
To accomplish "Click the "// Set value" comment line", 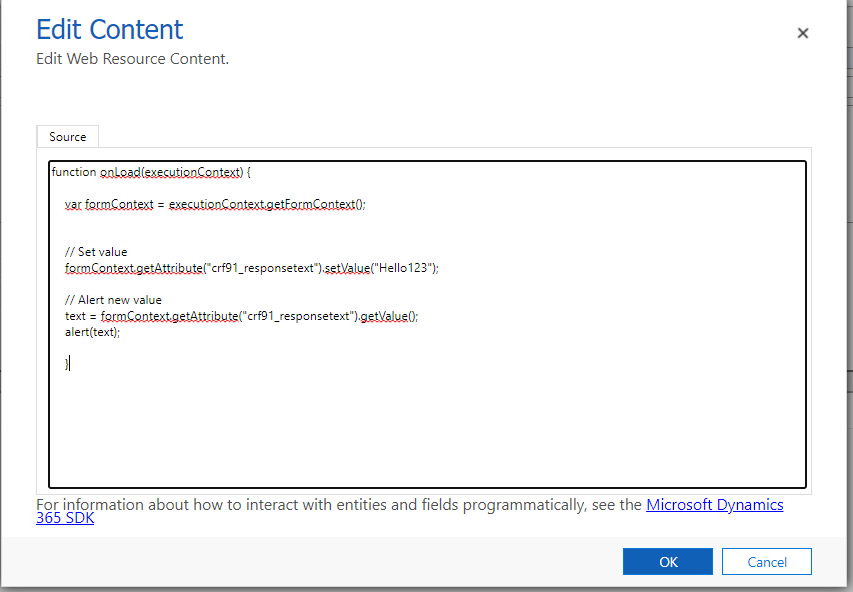I will [95, 251].
